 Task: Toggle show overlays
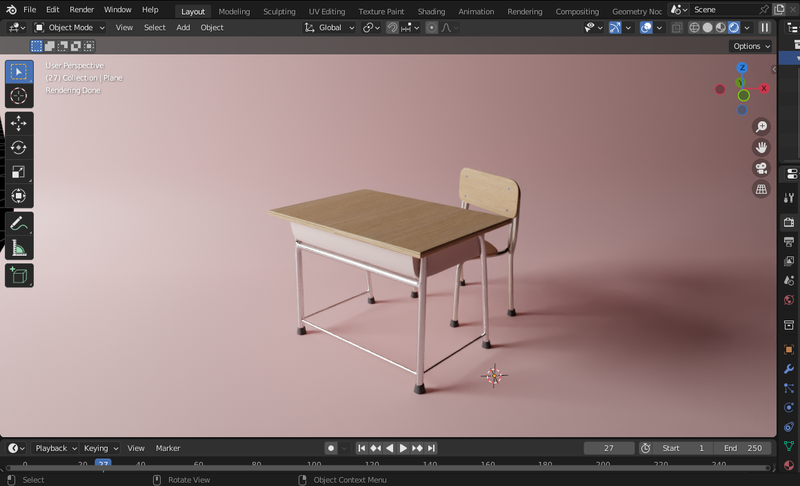click(646, 28)
